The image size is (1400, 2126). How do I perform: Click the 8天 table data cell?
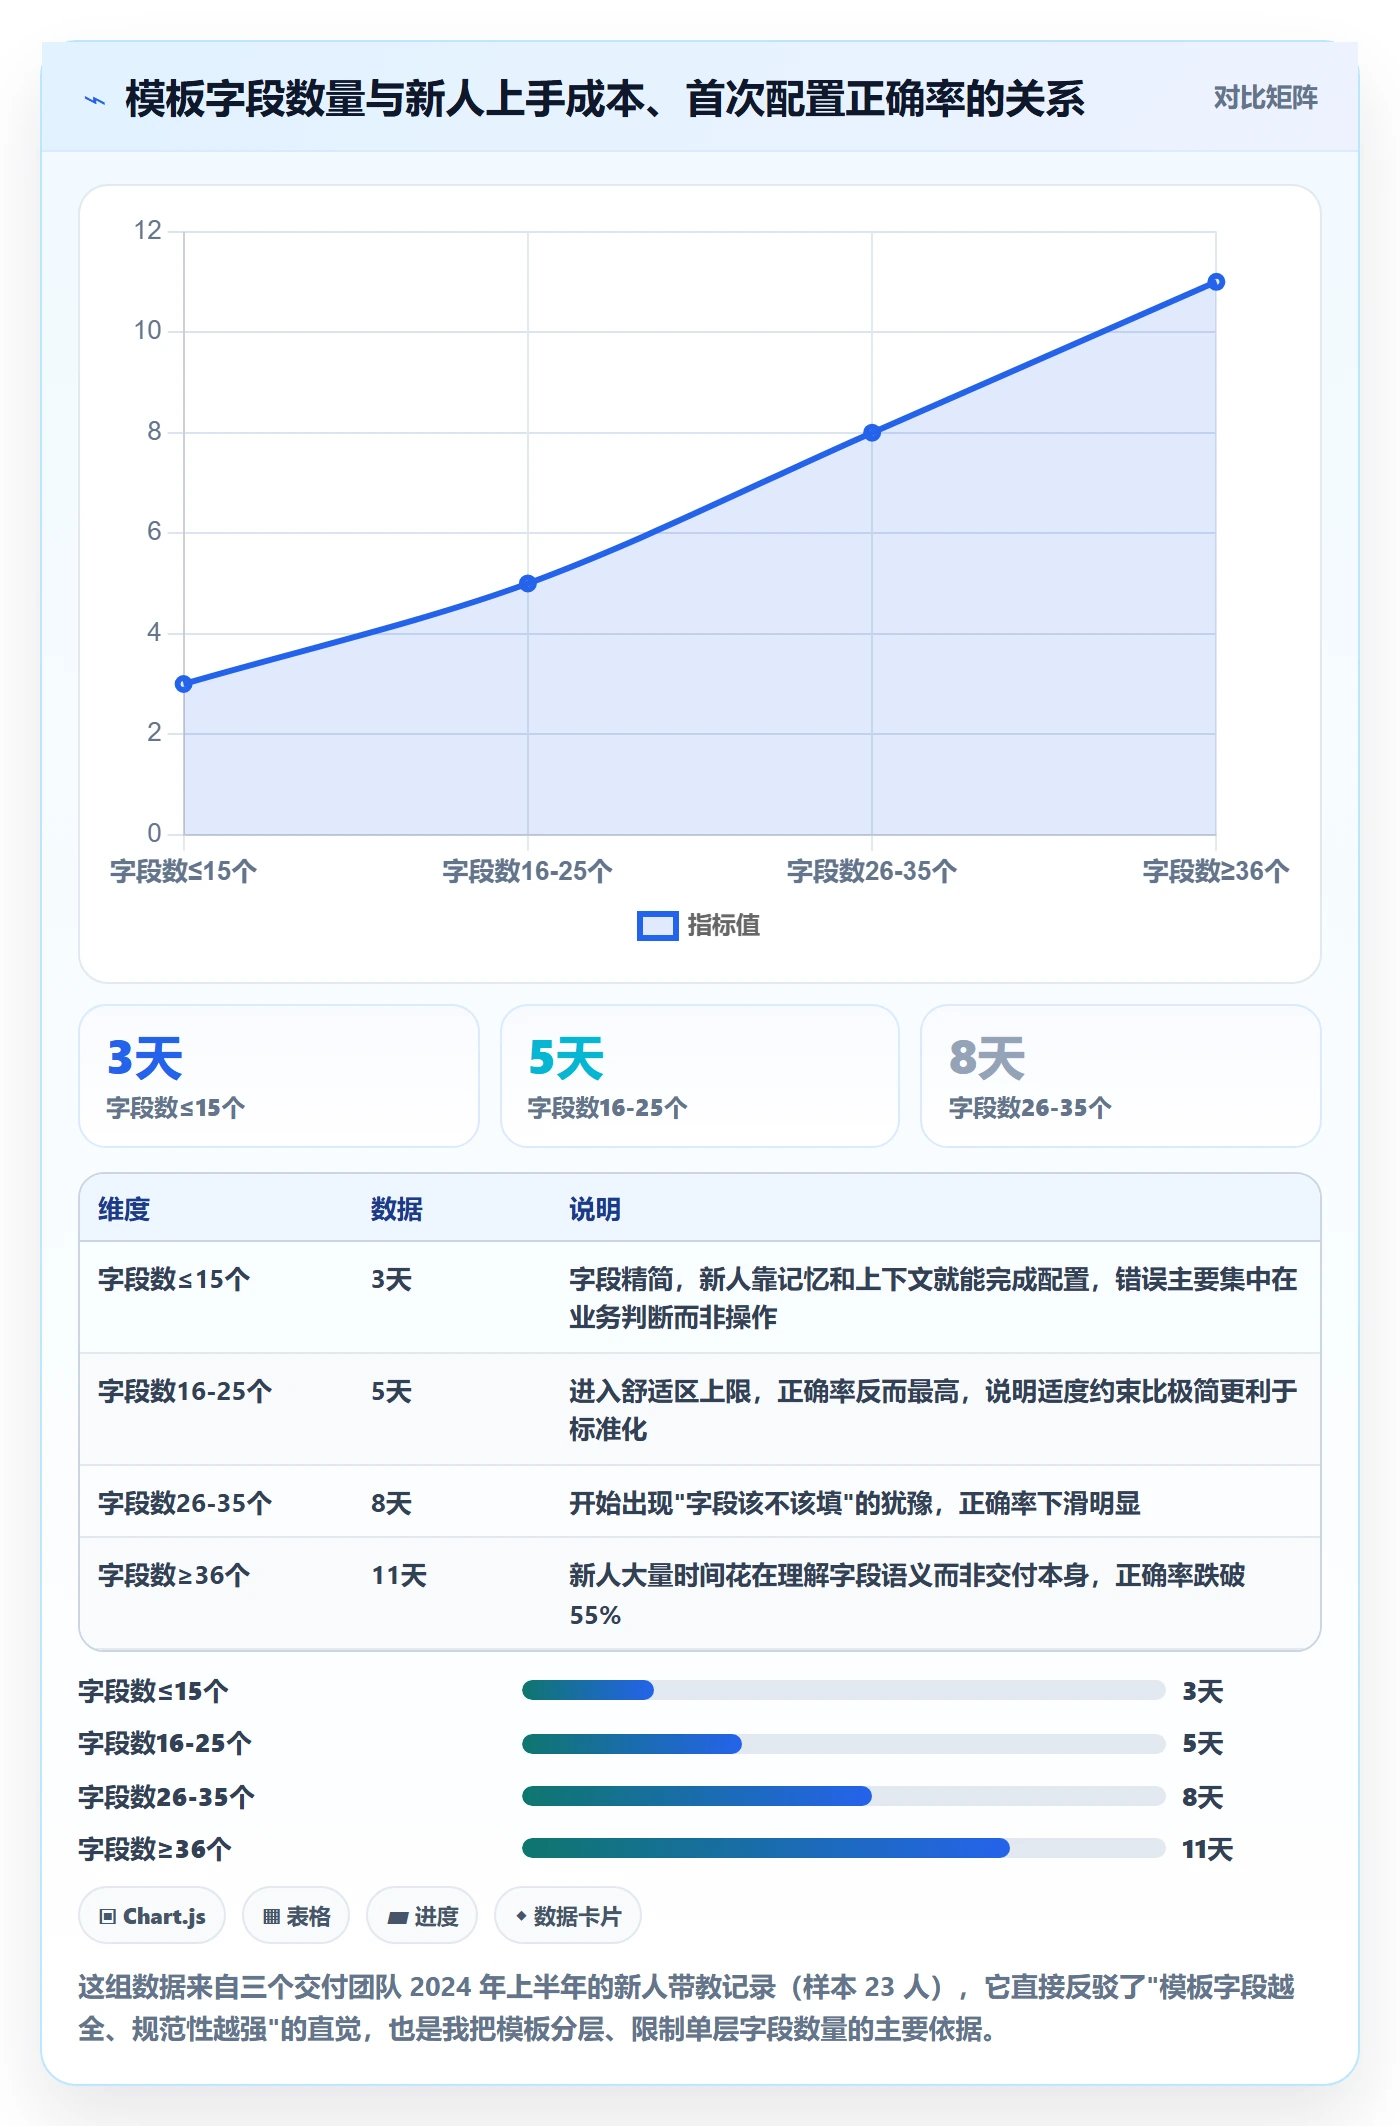(391, 1504)
